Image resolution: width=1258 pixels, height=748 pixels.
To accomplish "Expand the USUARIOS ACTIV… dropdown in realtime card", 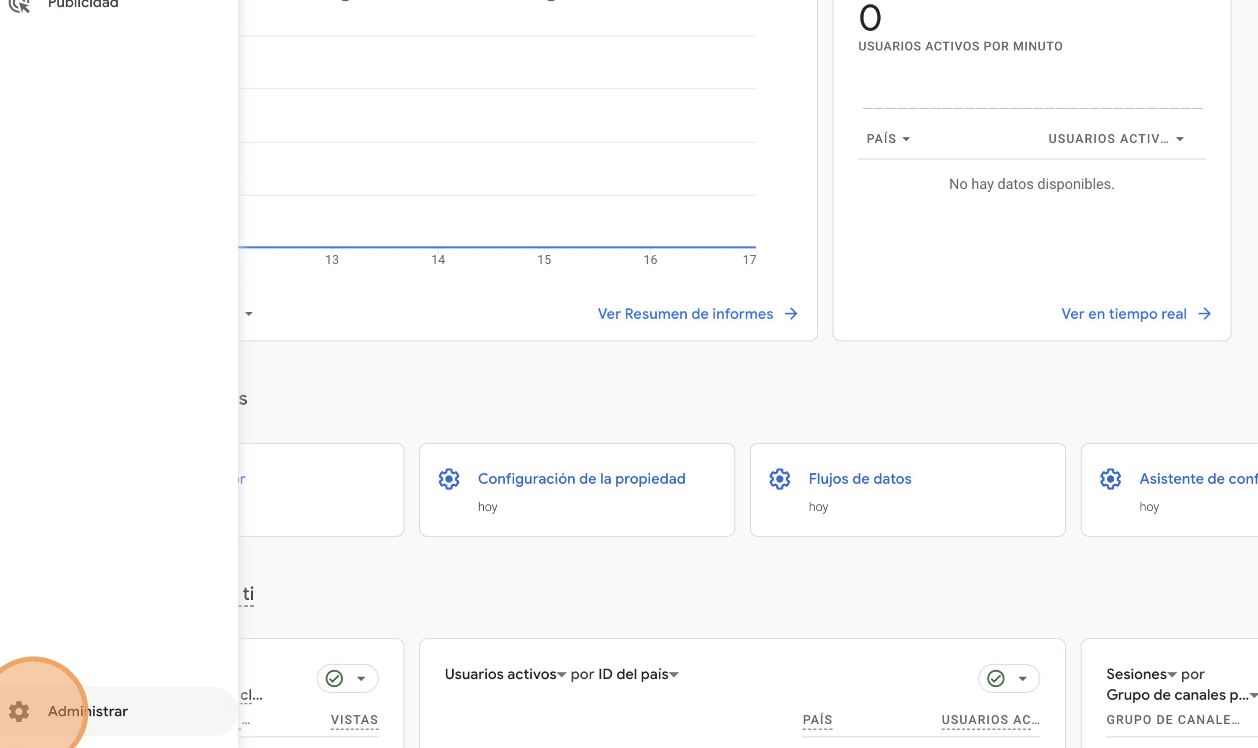I will 1116,139.
